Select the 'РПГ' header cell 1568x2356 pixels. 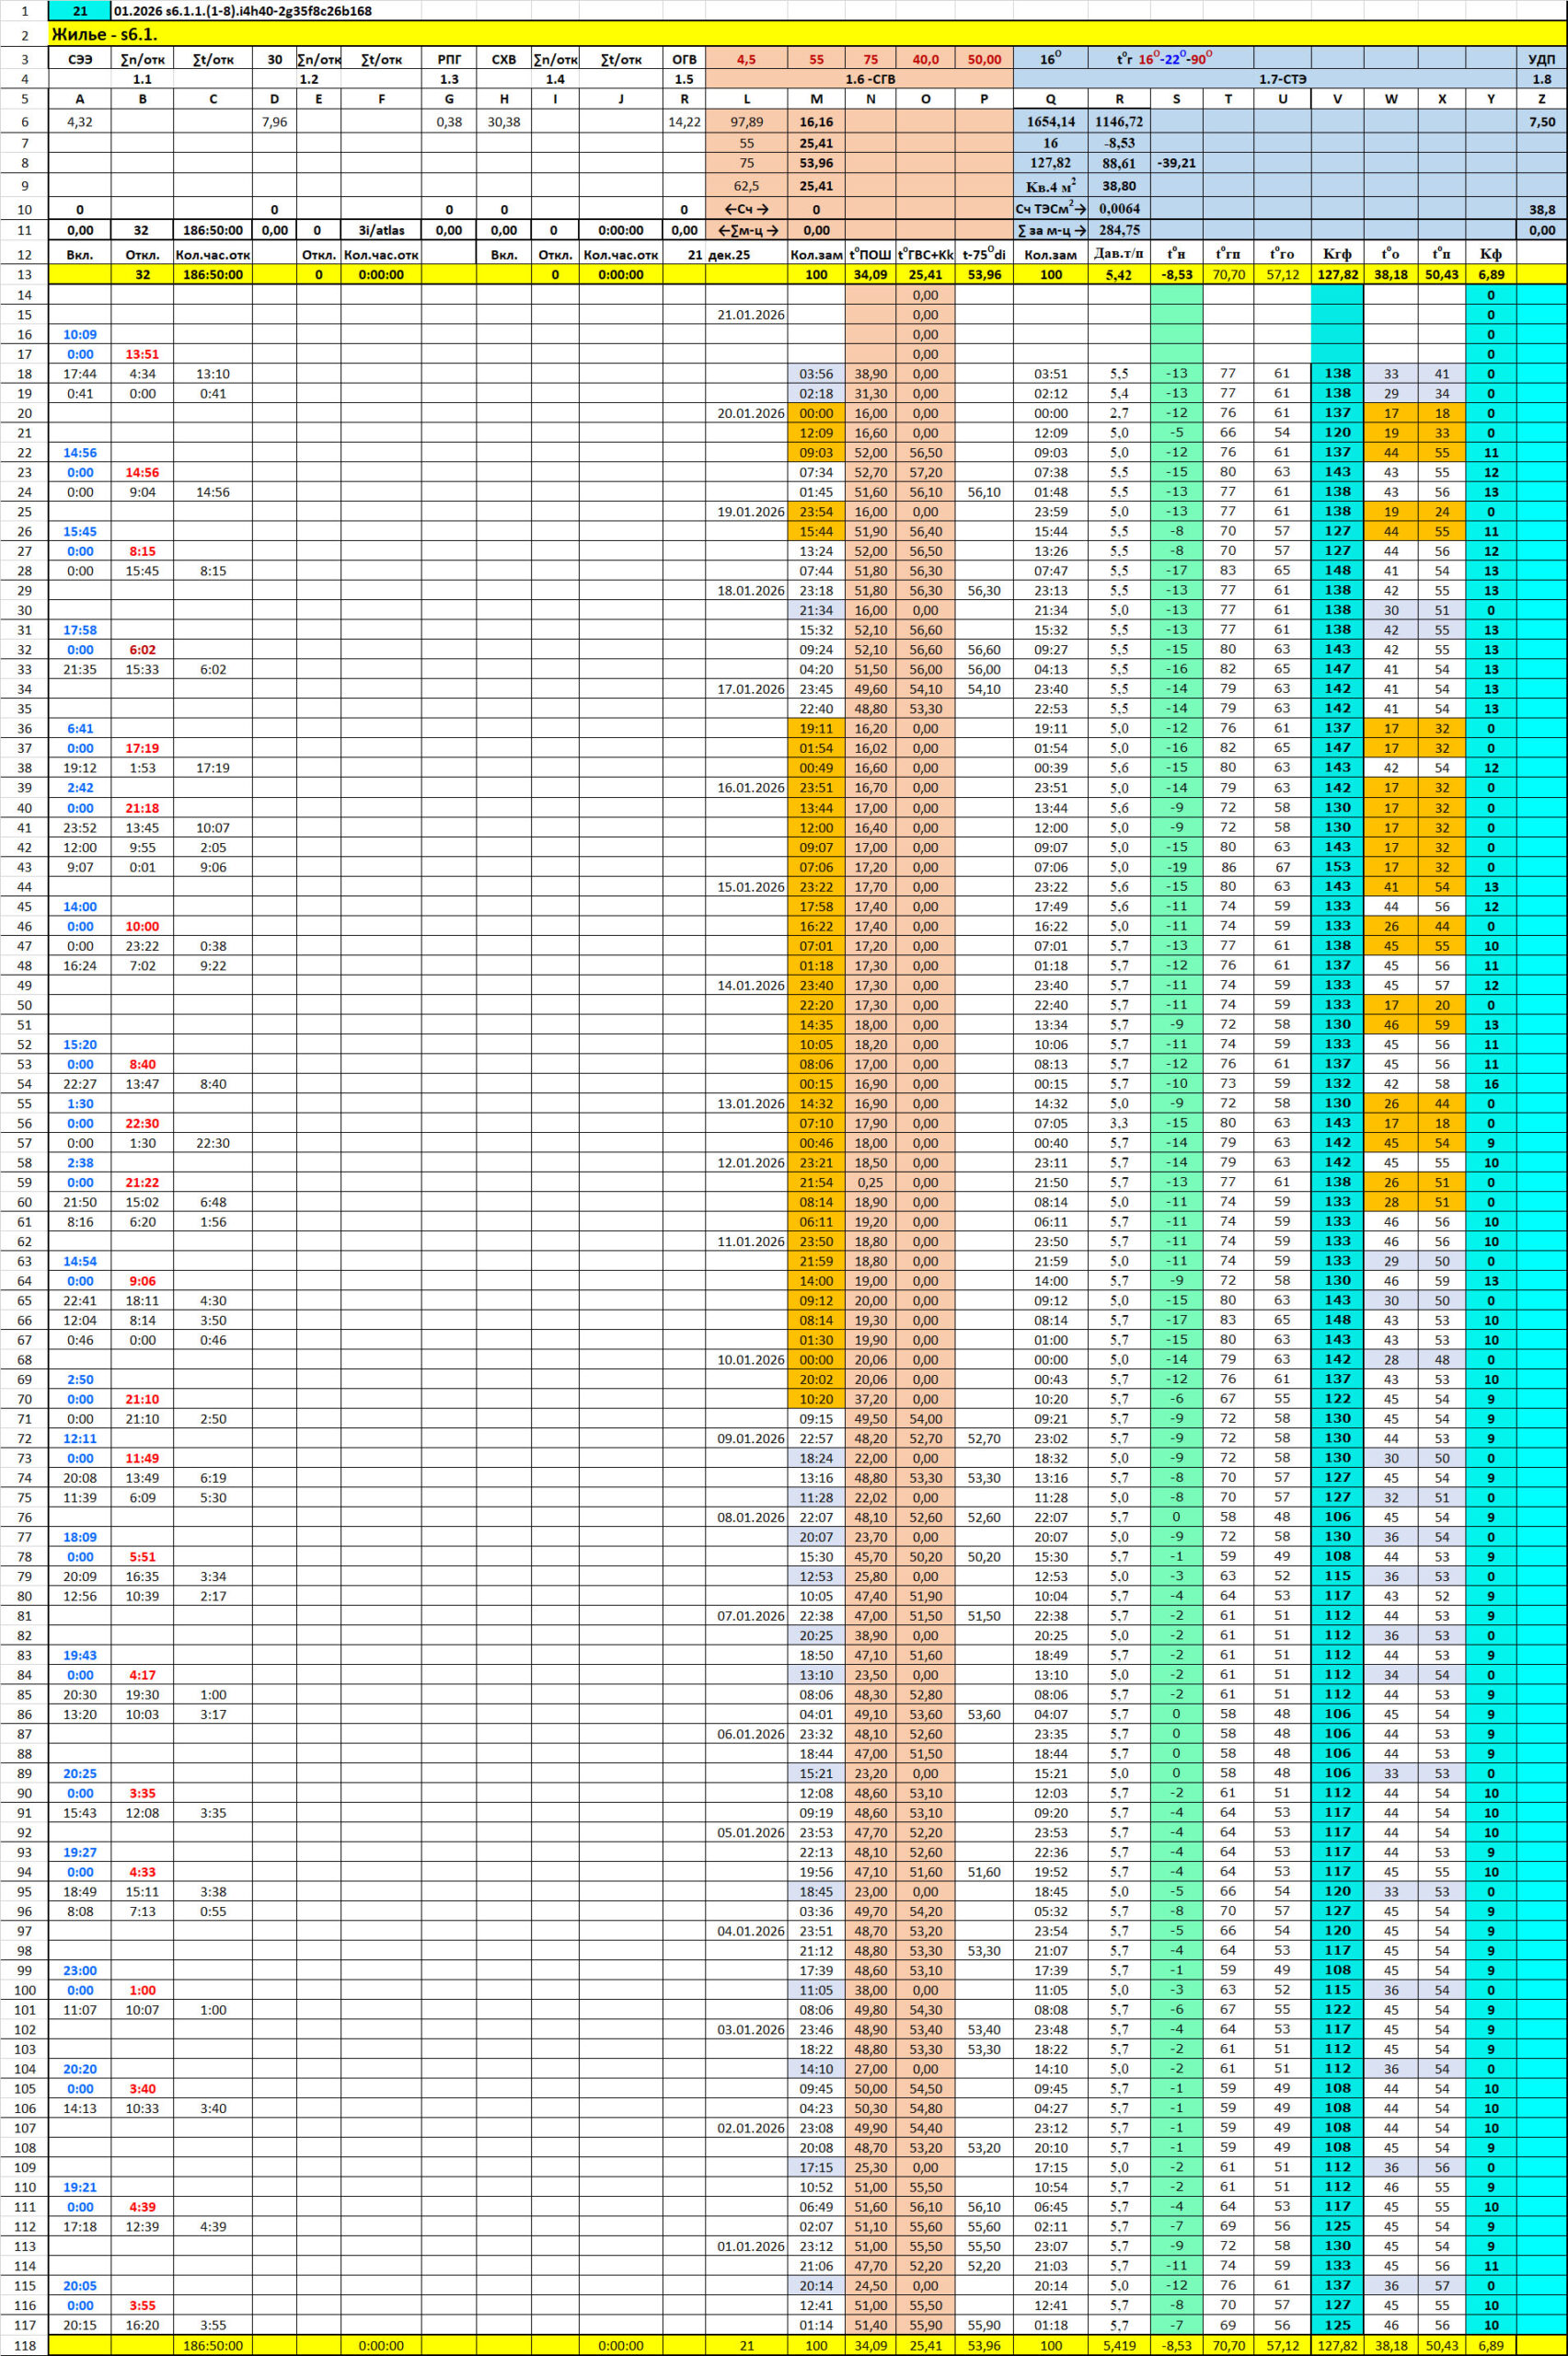click(x=449, y=59)
